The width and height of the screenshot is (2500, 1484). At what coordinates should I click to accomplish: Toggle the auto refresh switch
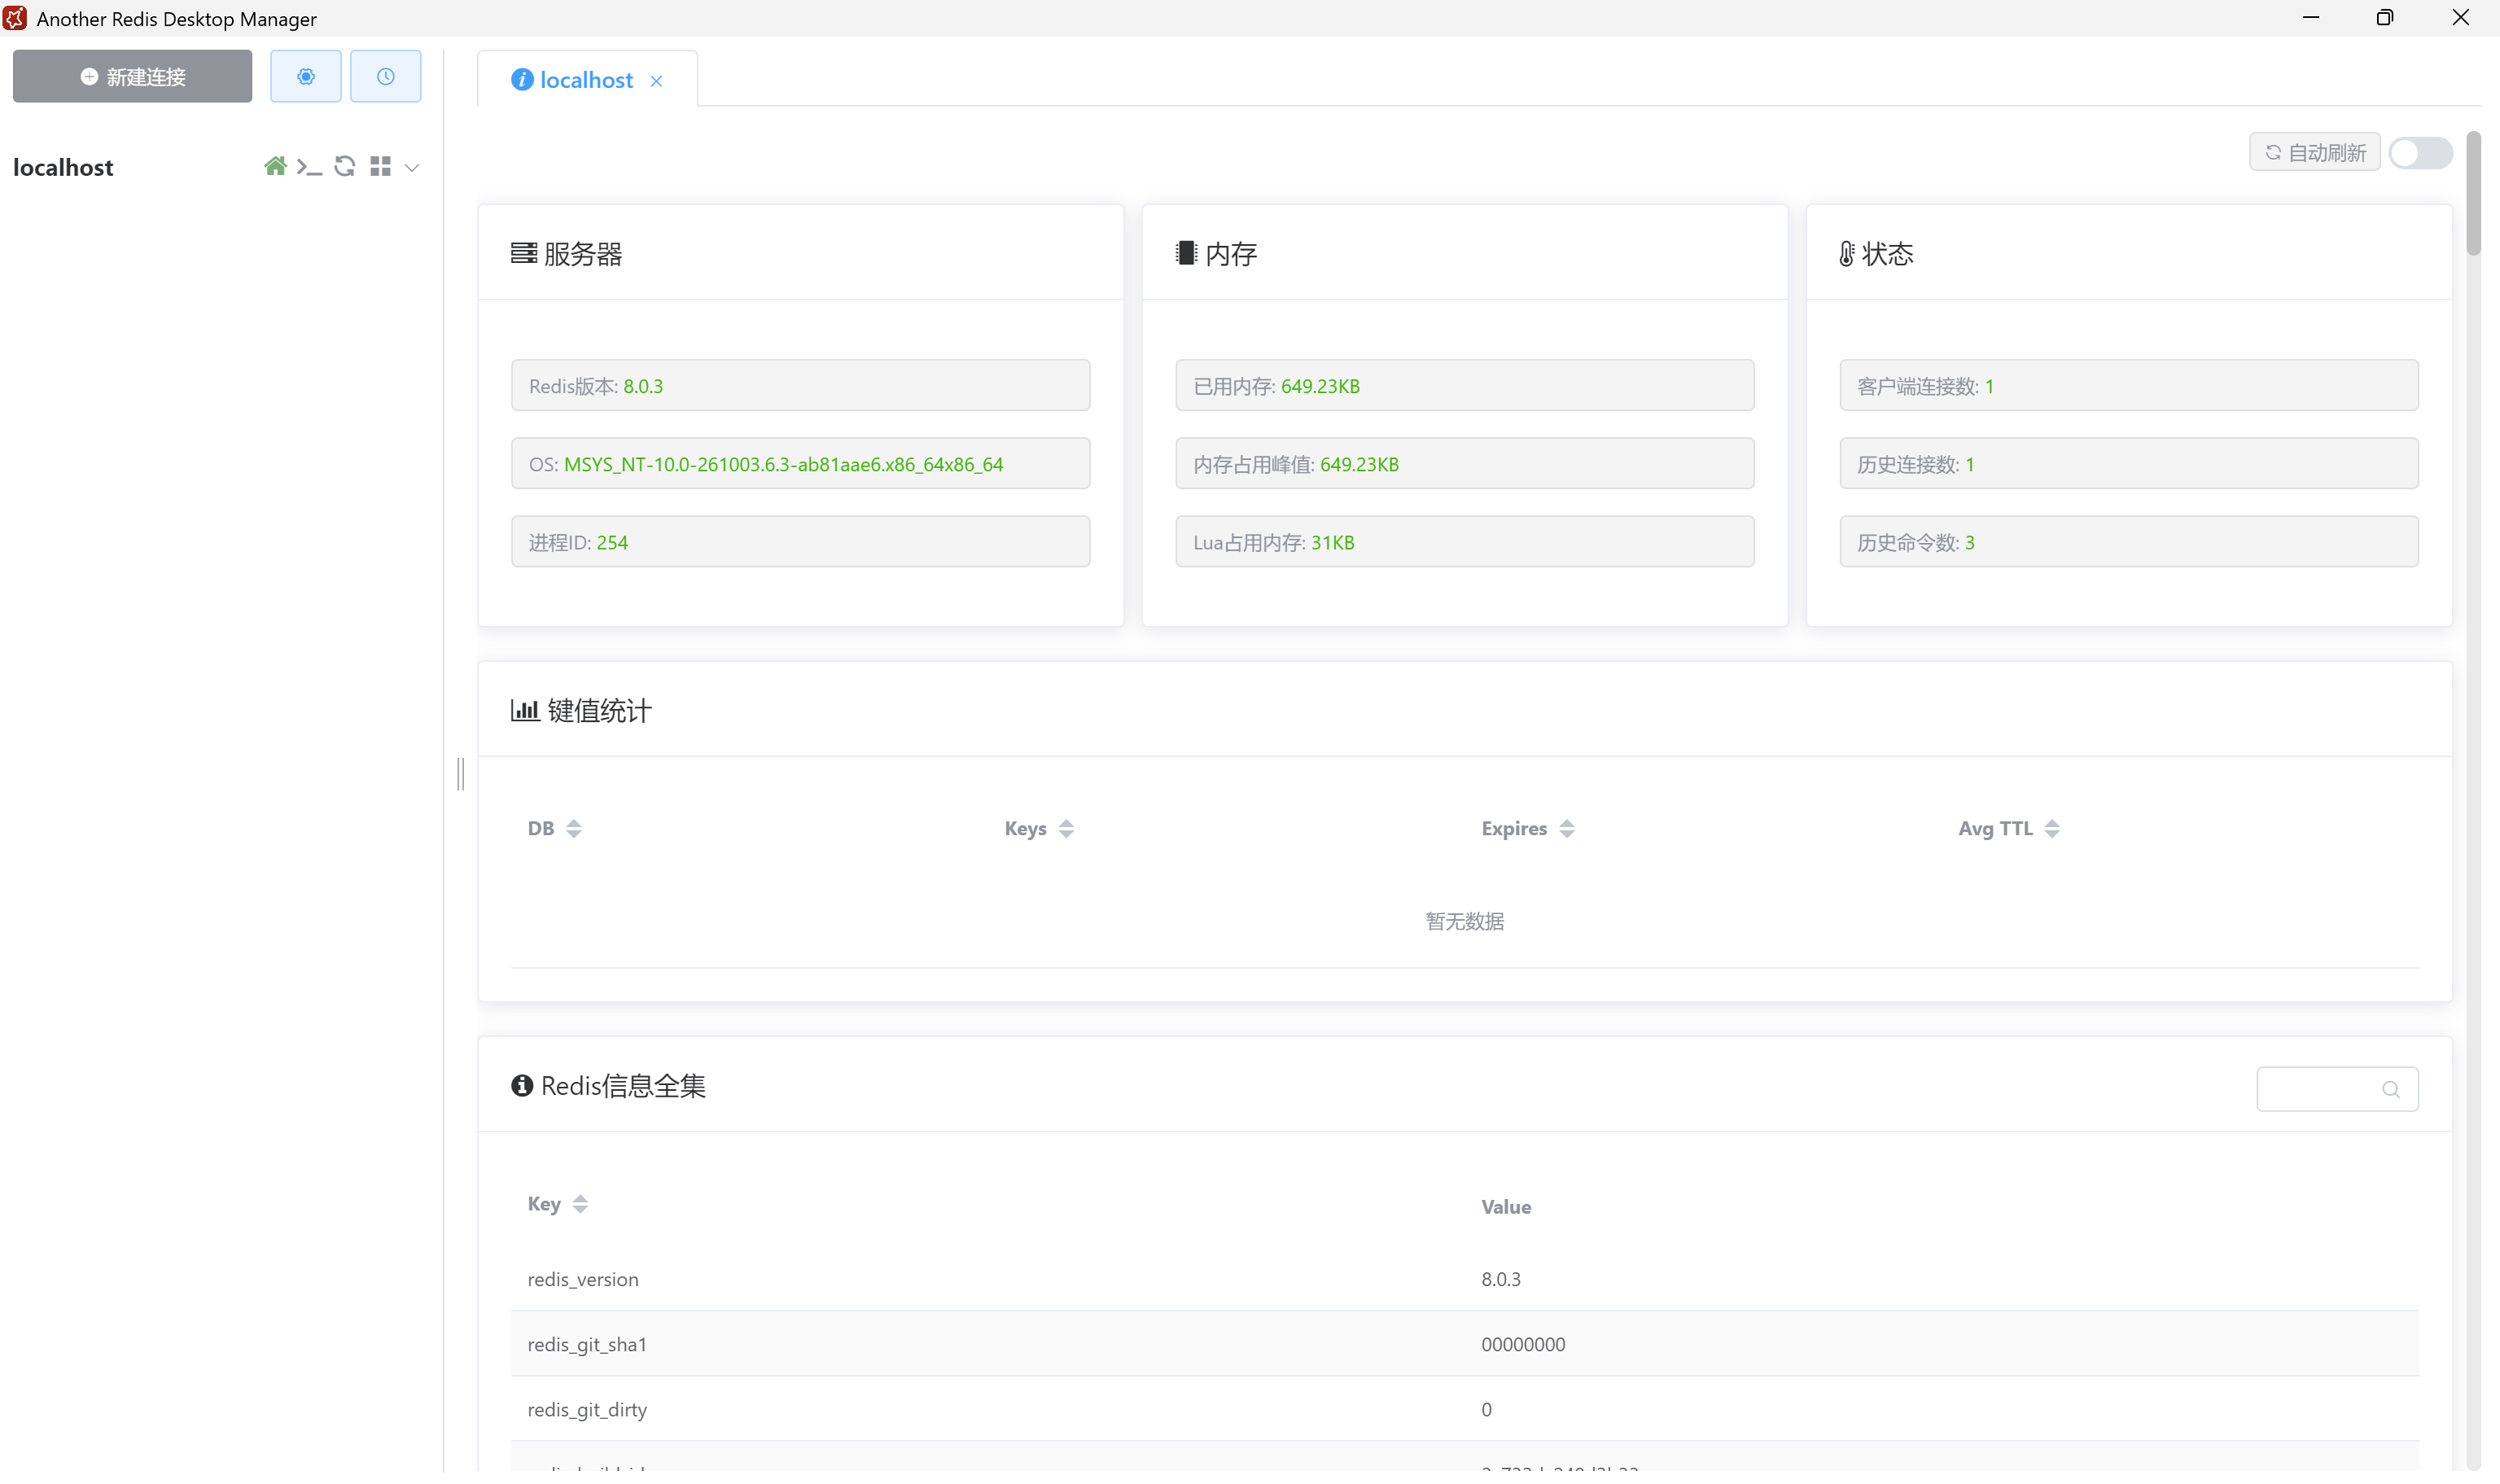[x=2420, y=153]
